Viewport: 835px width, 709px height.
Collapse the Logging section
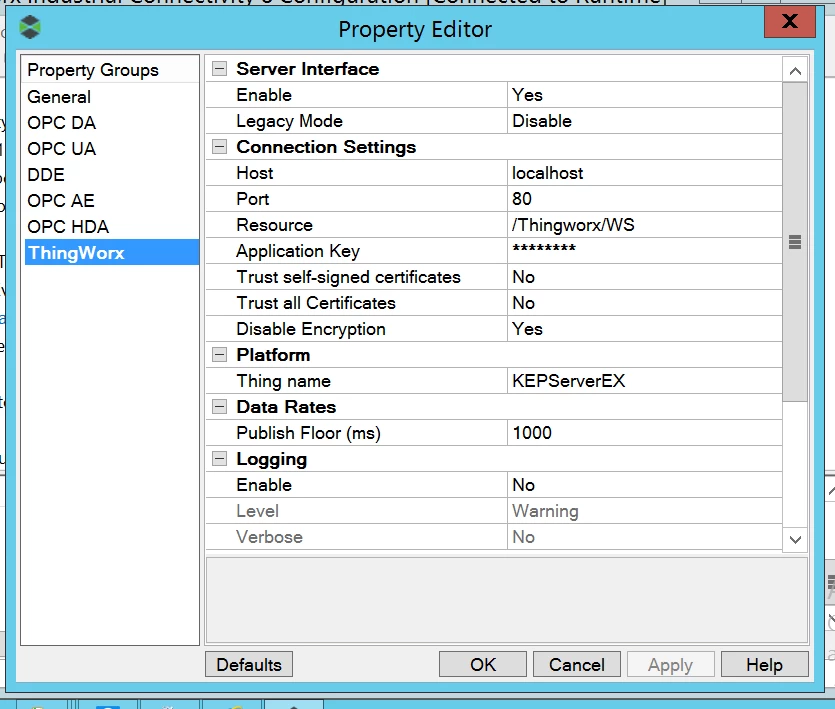pos(219,459)
